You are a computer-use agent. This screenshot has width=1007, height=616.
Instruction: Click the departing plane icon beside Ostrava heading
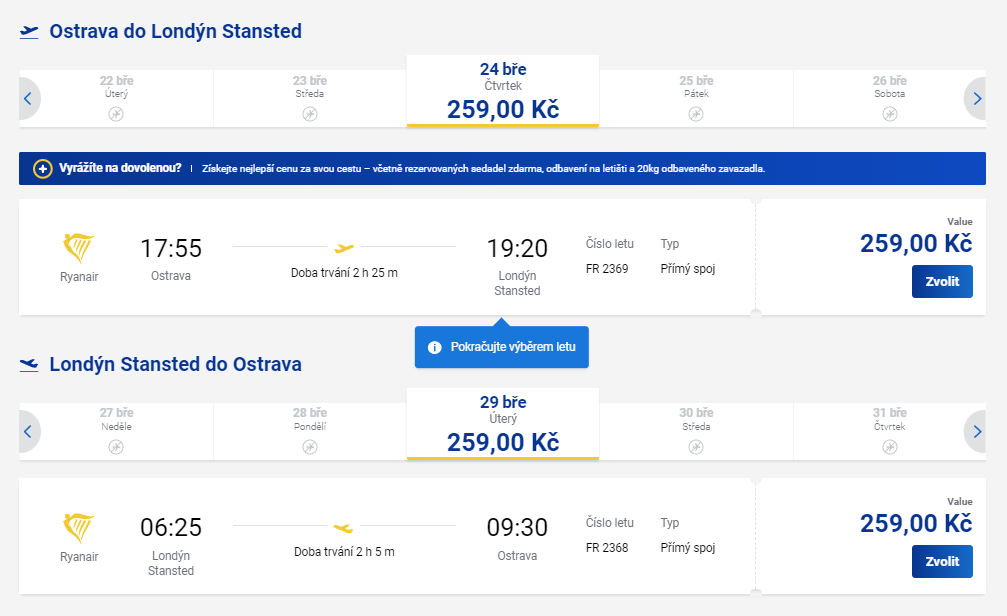(29, 31)
